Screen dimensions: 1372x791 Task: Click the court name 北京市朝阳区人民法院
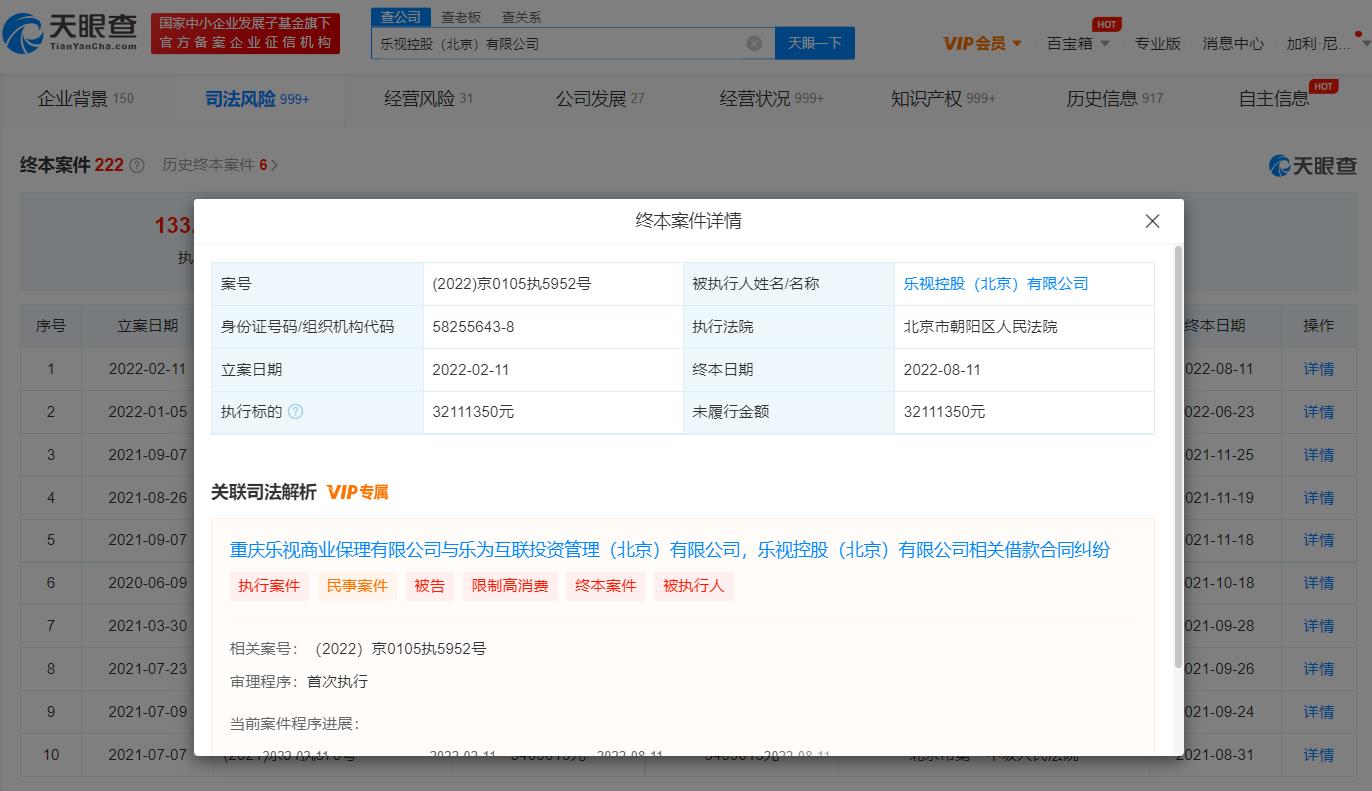click(980, 326)
